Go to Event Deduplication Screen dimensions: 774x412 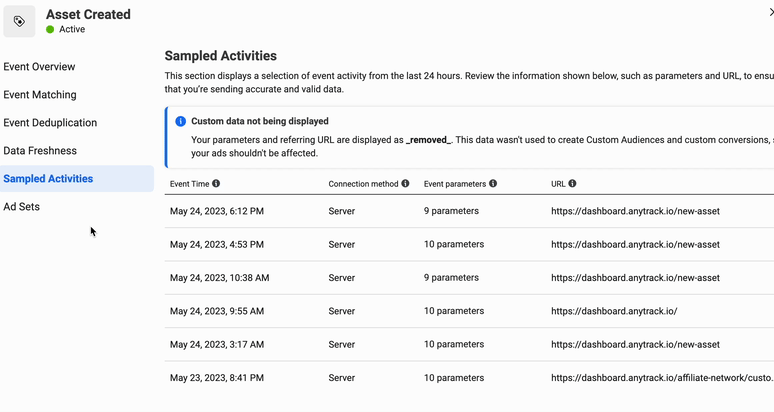point(50,123)
